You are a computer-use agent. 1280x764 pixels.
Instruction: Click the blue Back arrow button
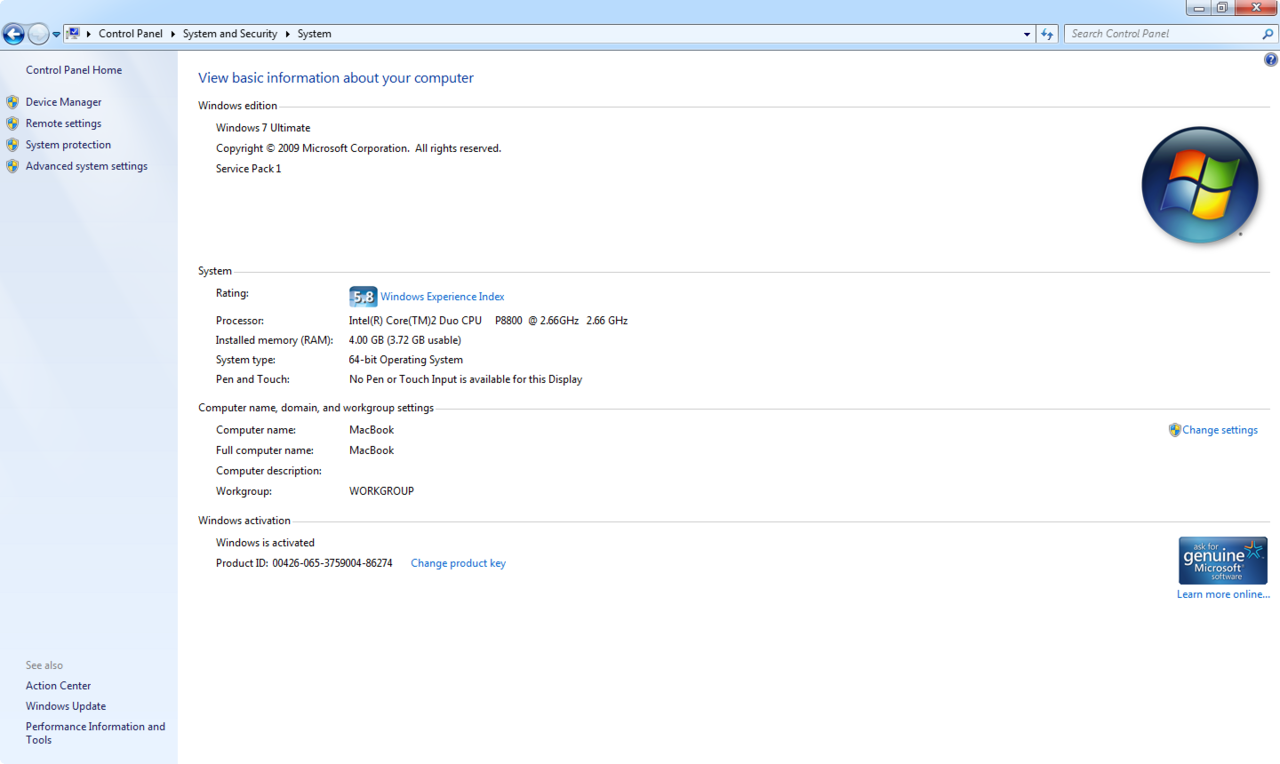point(14,34)
